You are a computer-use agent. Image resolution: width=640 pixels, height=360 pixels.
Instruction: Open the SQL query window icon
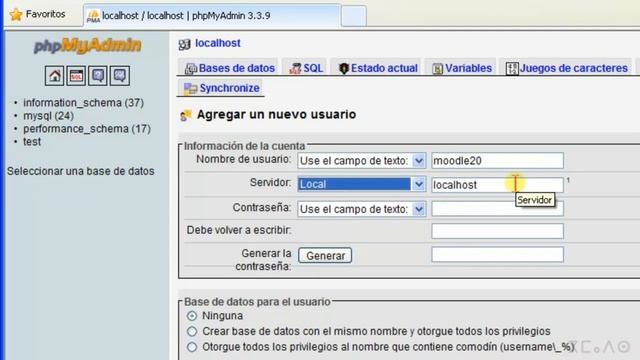point(76,76)
